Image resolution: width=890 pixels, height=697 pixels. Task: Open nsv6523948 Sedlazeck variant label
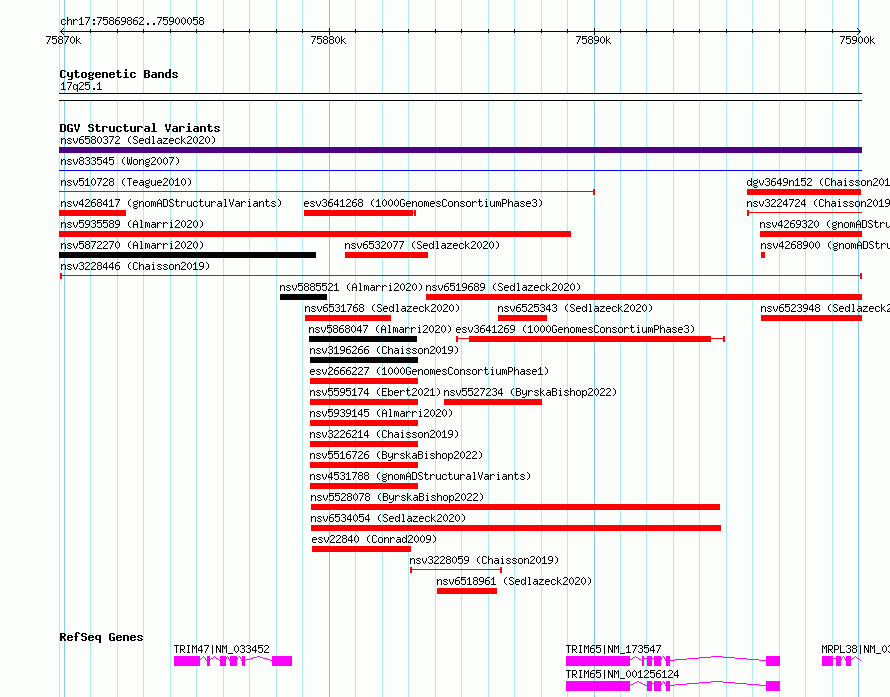825,308
